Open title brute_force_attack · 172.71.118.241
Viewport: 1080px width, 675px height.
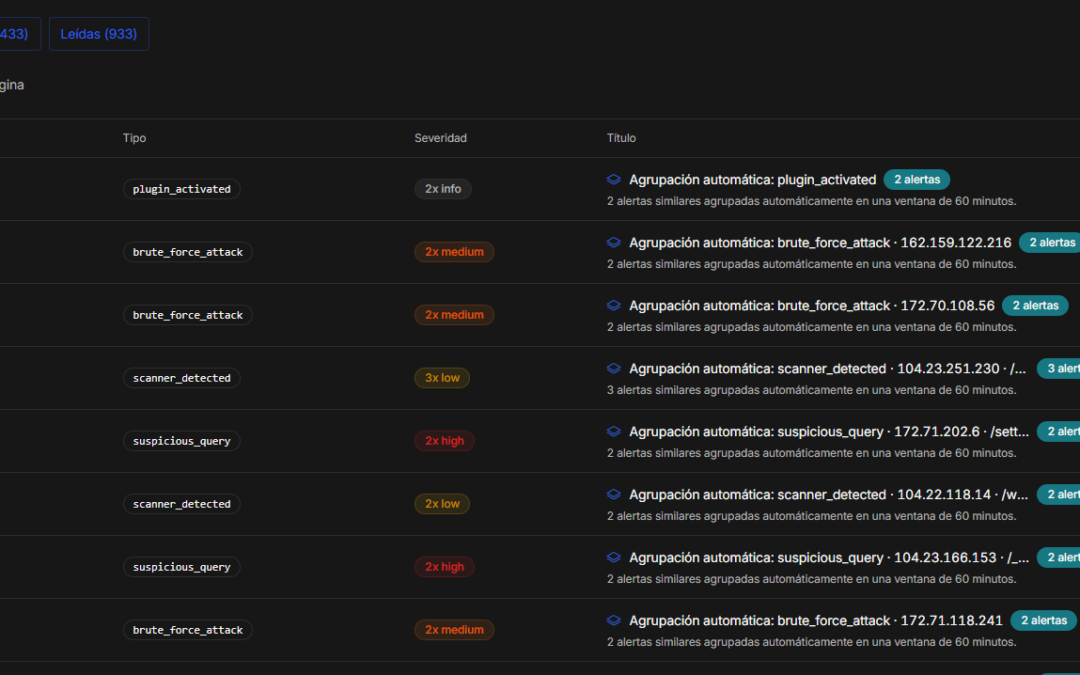click(x=816, y=621)
